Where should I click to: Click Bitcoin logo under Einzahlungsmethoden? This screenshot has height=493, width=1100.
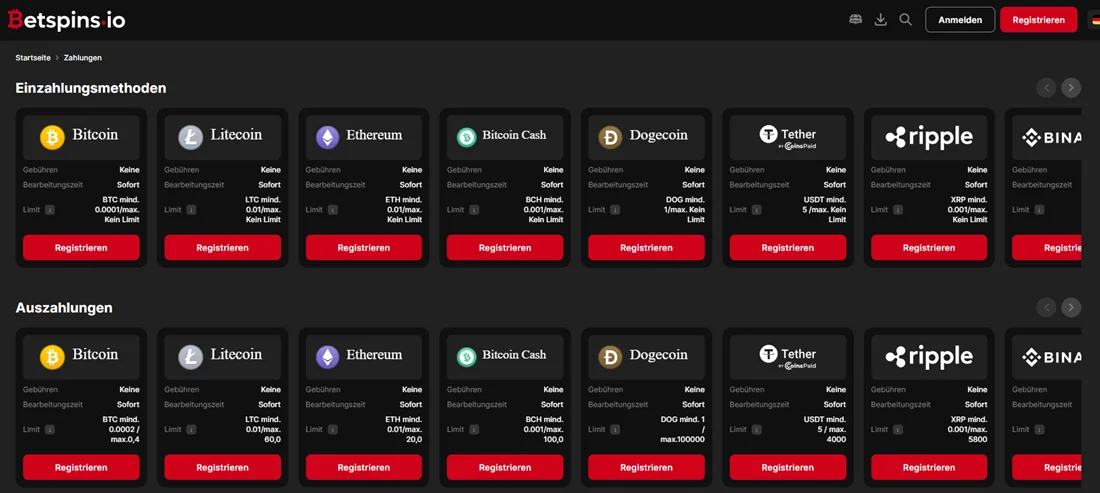pos(81,137)
